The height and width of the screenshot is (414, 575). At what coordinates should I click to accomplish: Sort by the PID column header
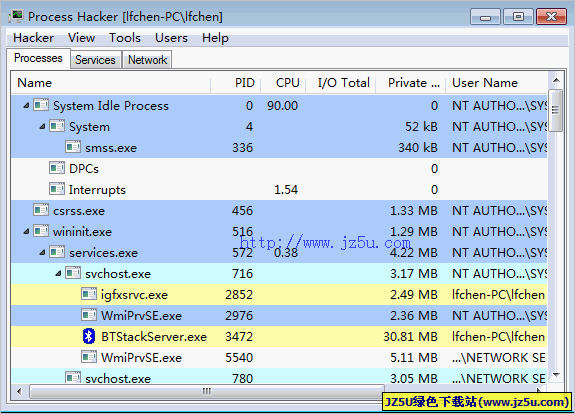pos(236,83)
